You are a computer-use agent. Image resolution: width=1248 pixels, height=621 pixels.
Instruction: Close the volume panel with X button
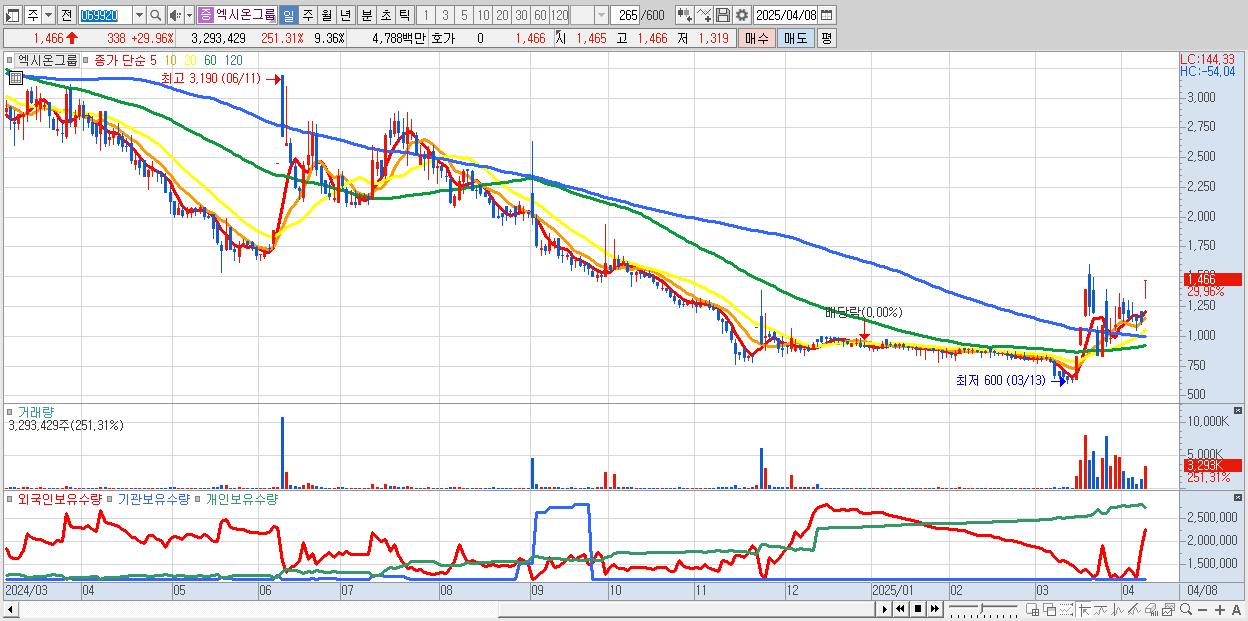click(1239, 410)
